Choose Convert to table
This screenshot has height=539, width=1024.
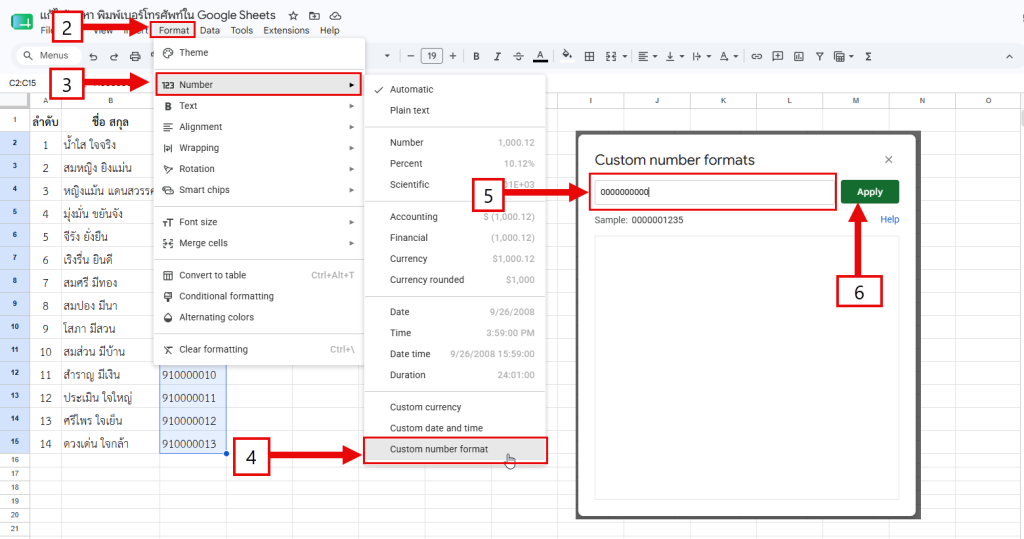[x=259, y=275]
